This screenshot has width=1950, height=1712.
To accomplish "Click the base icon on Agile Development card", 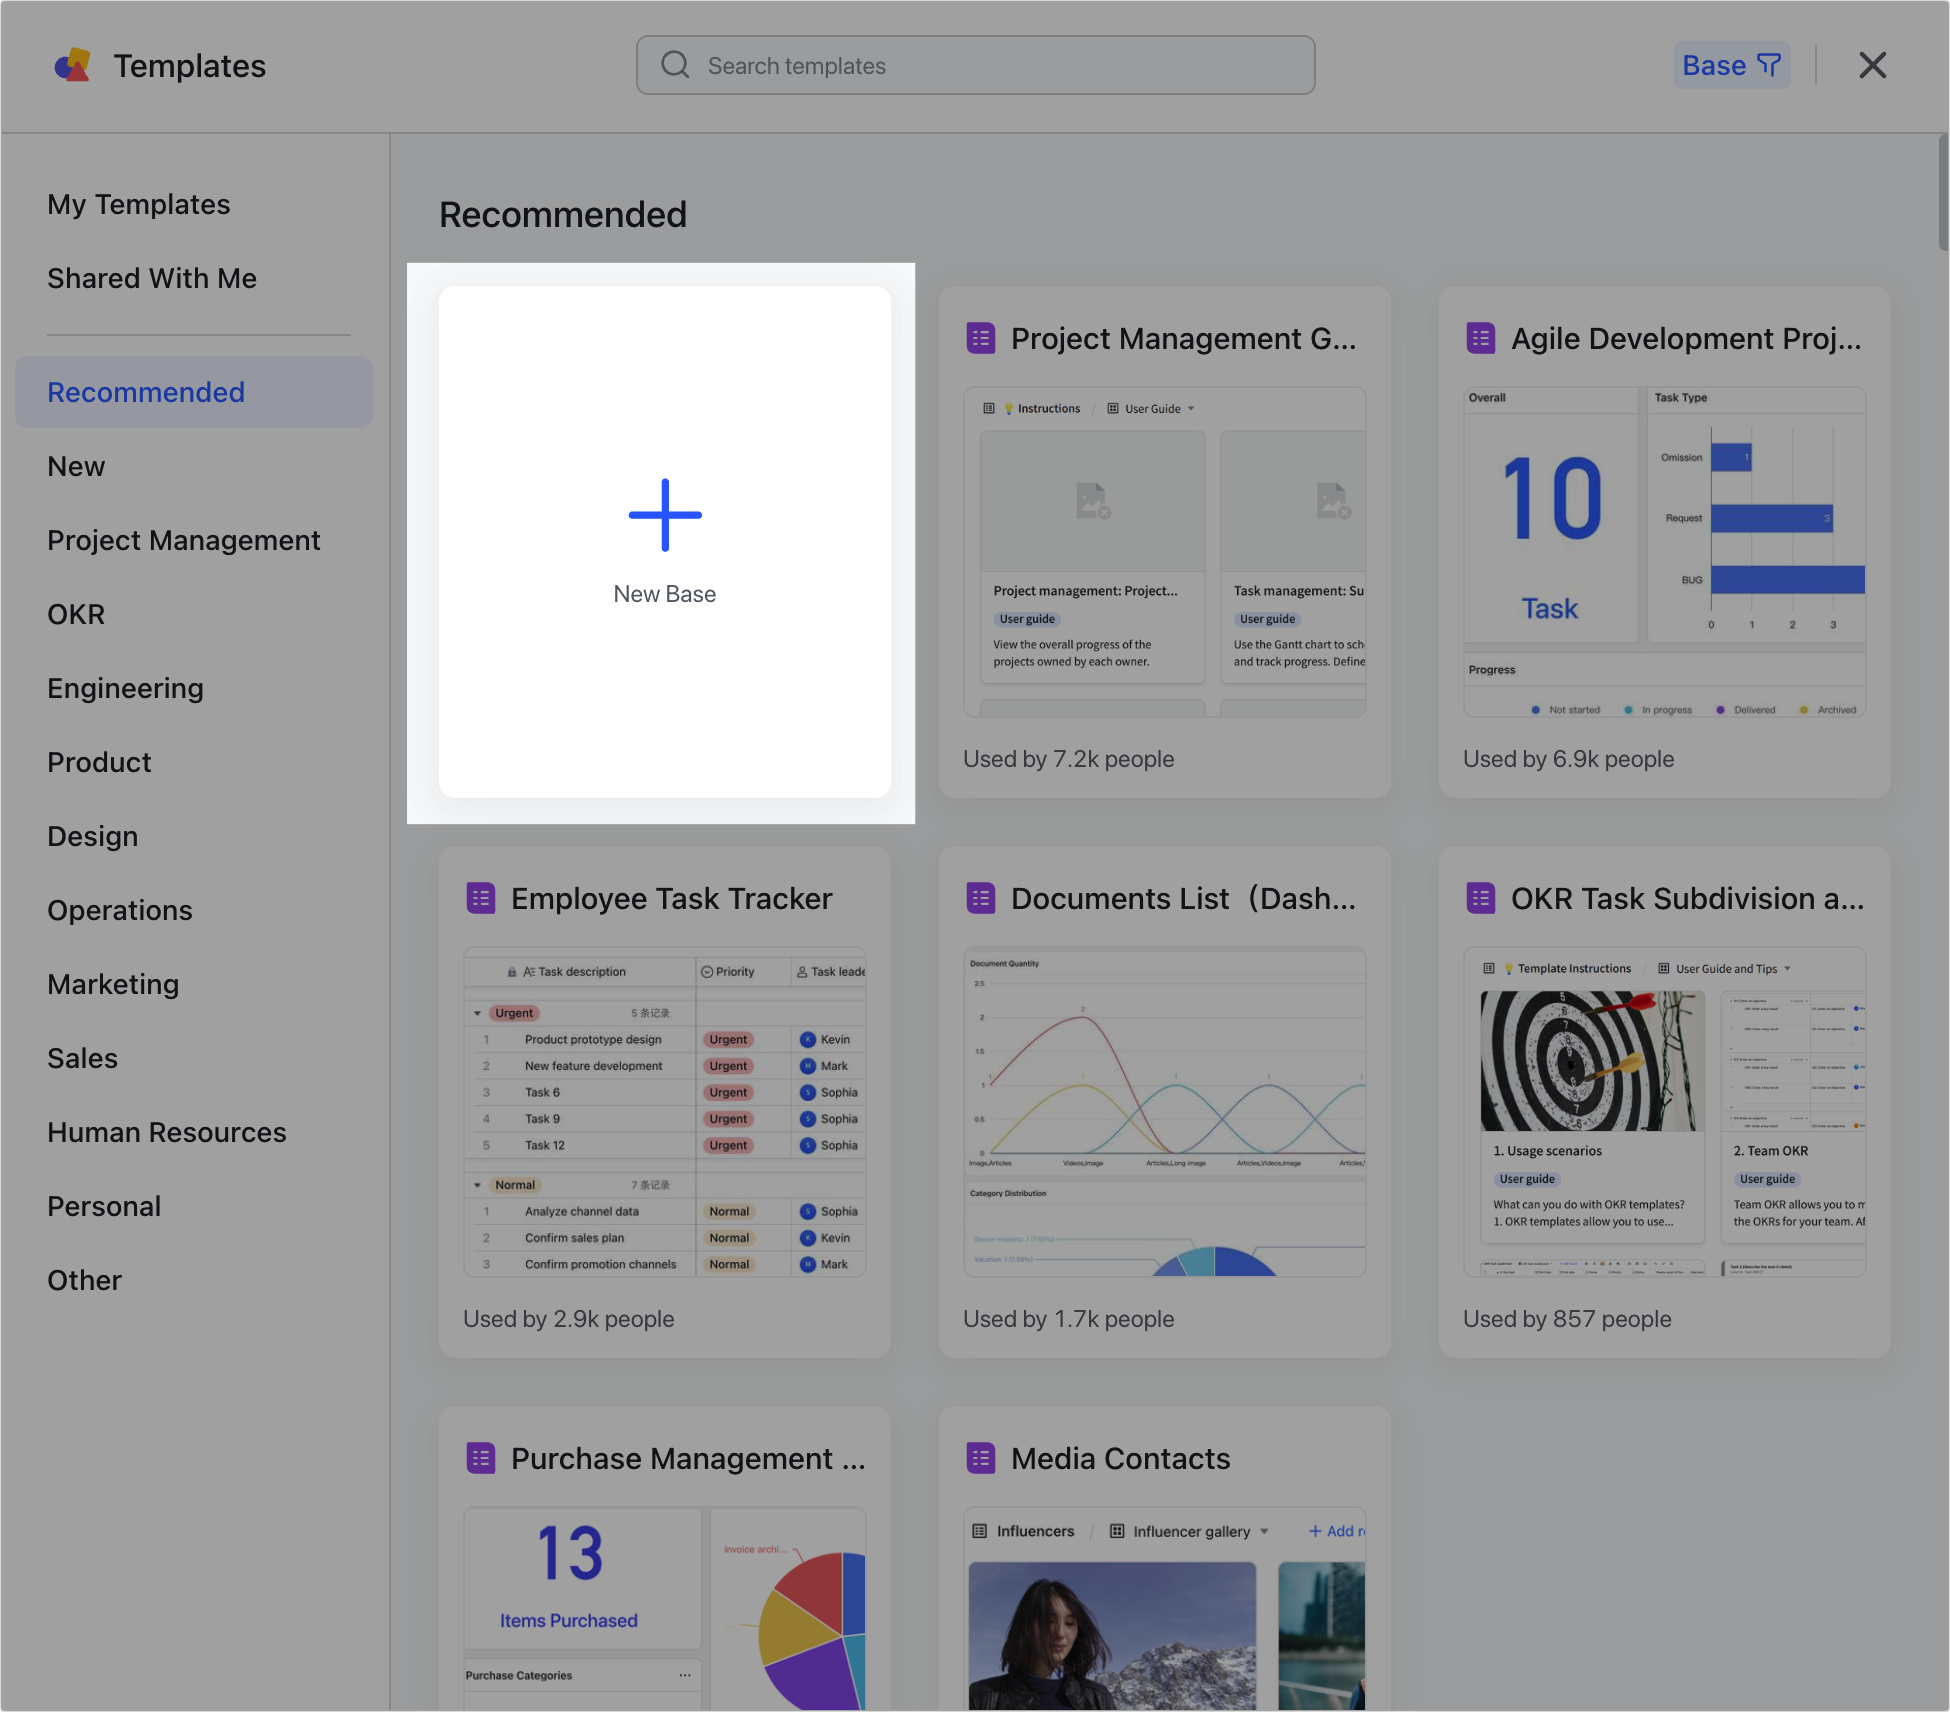I will click(1480, 338).
